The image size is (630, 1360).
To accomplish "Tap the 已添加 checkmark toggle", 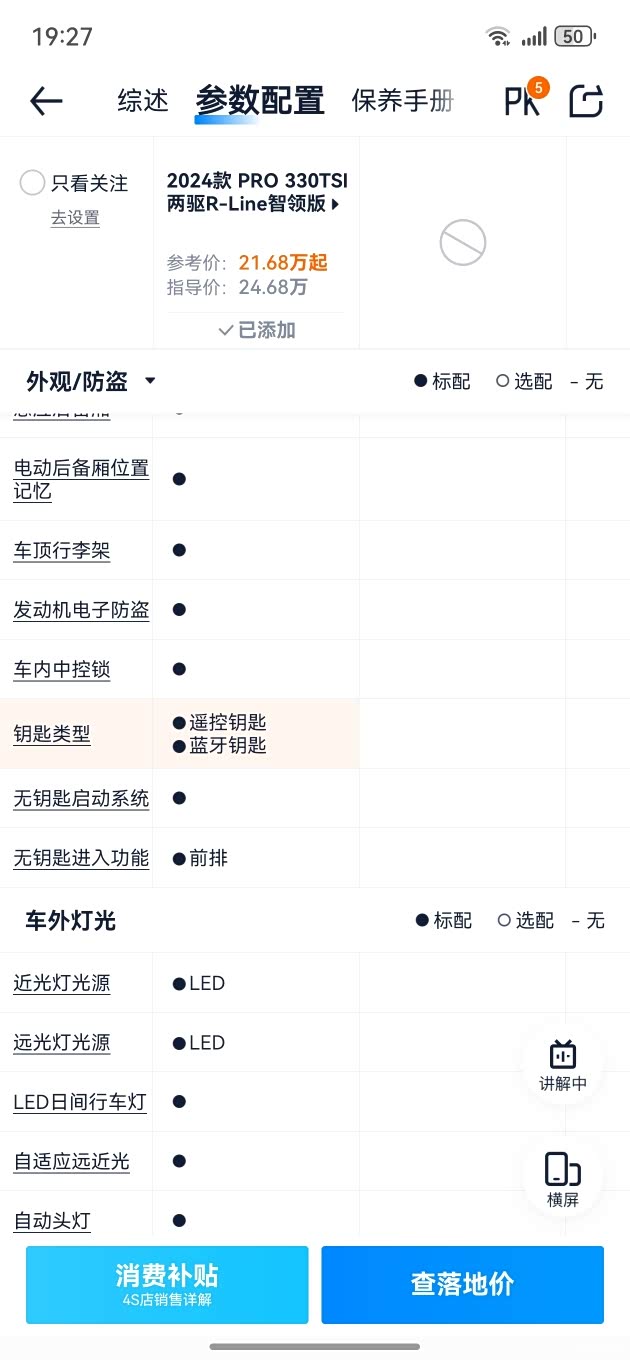I will click(257, 330).
